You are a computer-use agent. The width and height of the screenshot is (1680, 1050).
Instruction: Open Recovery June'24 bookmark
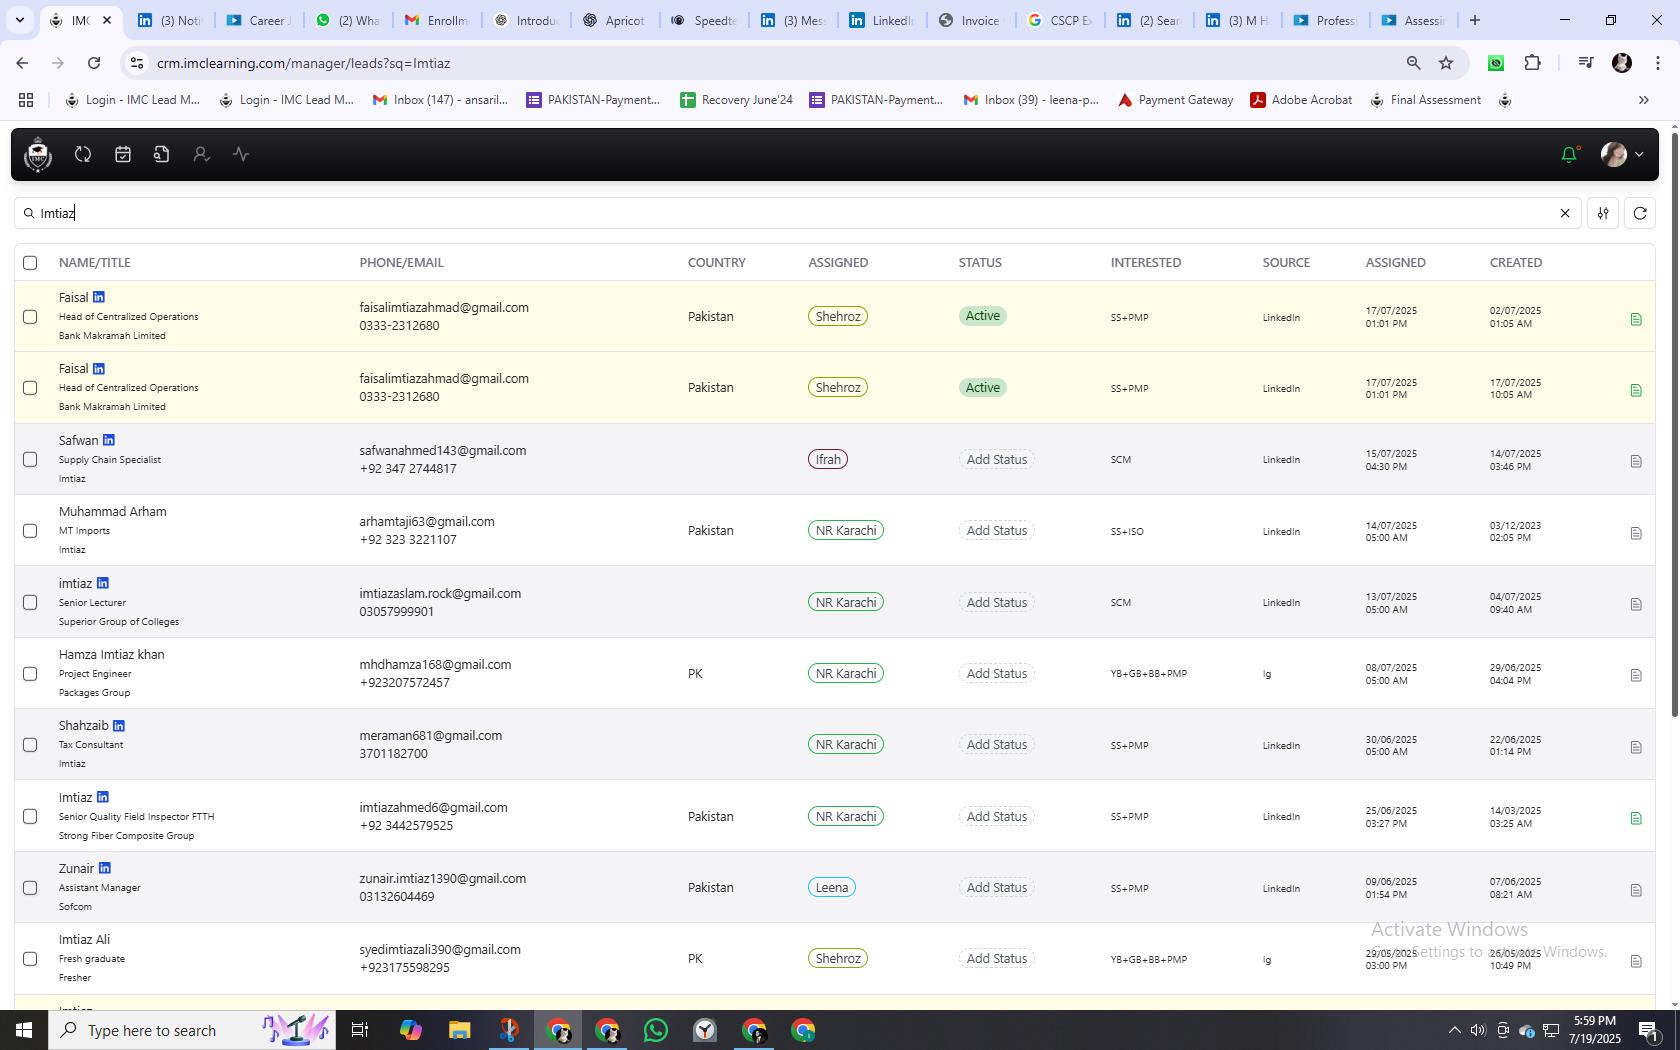click(736, 100)
